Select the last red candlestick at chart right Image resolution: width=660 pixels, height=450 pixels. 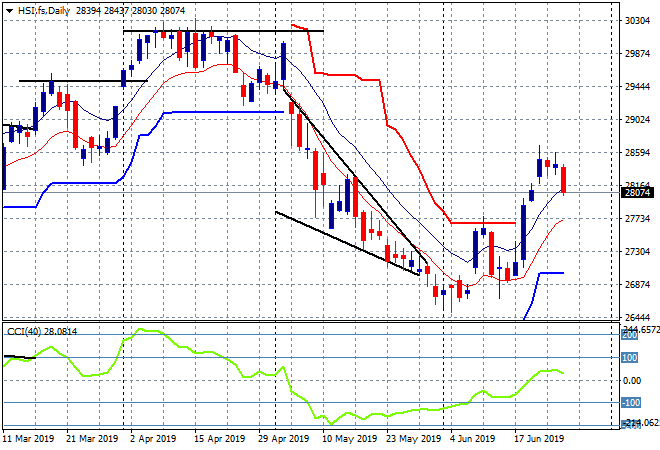click(x=563, y=180)
